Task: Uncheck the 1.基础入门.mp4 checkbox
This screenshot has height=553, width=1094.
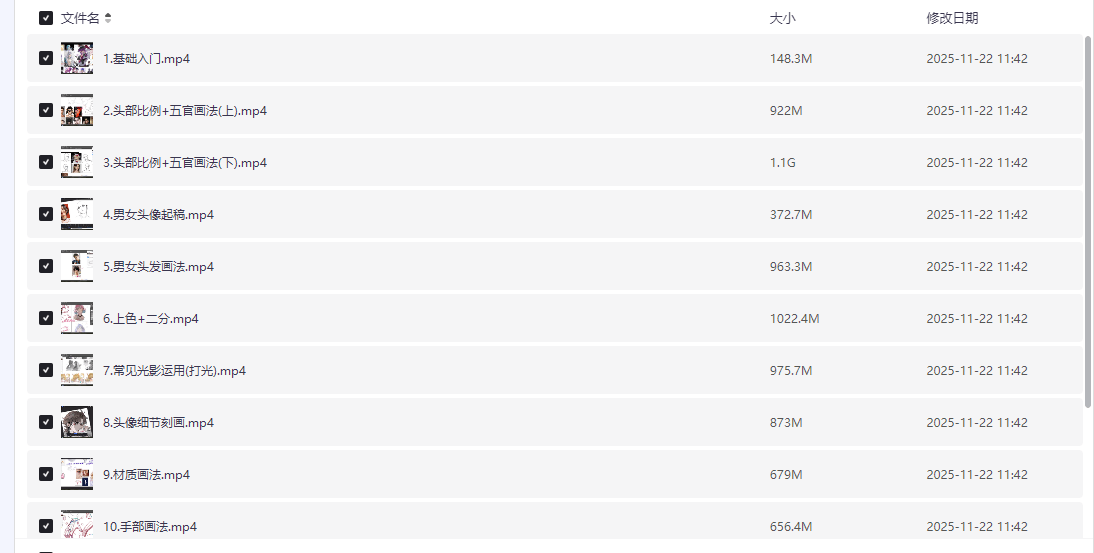Action: click(46, 59)
